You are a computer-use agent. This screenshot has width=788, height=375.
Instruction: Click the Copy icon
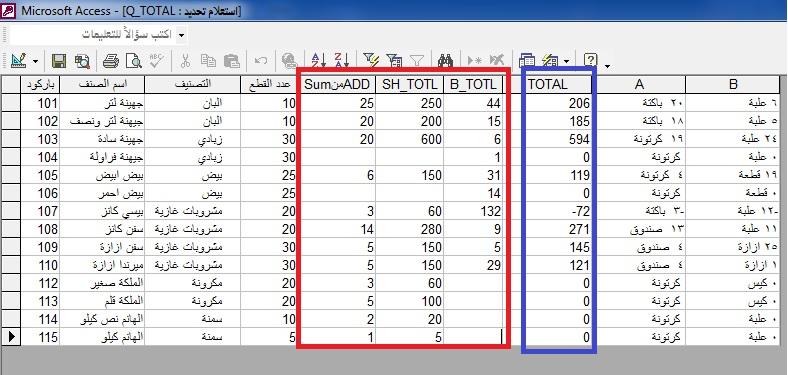208,61
